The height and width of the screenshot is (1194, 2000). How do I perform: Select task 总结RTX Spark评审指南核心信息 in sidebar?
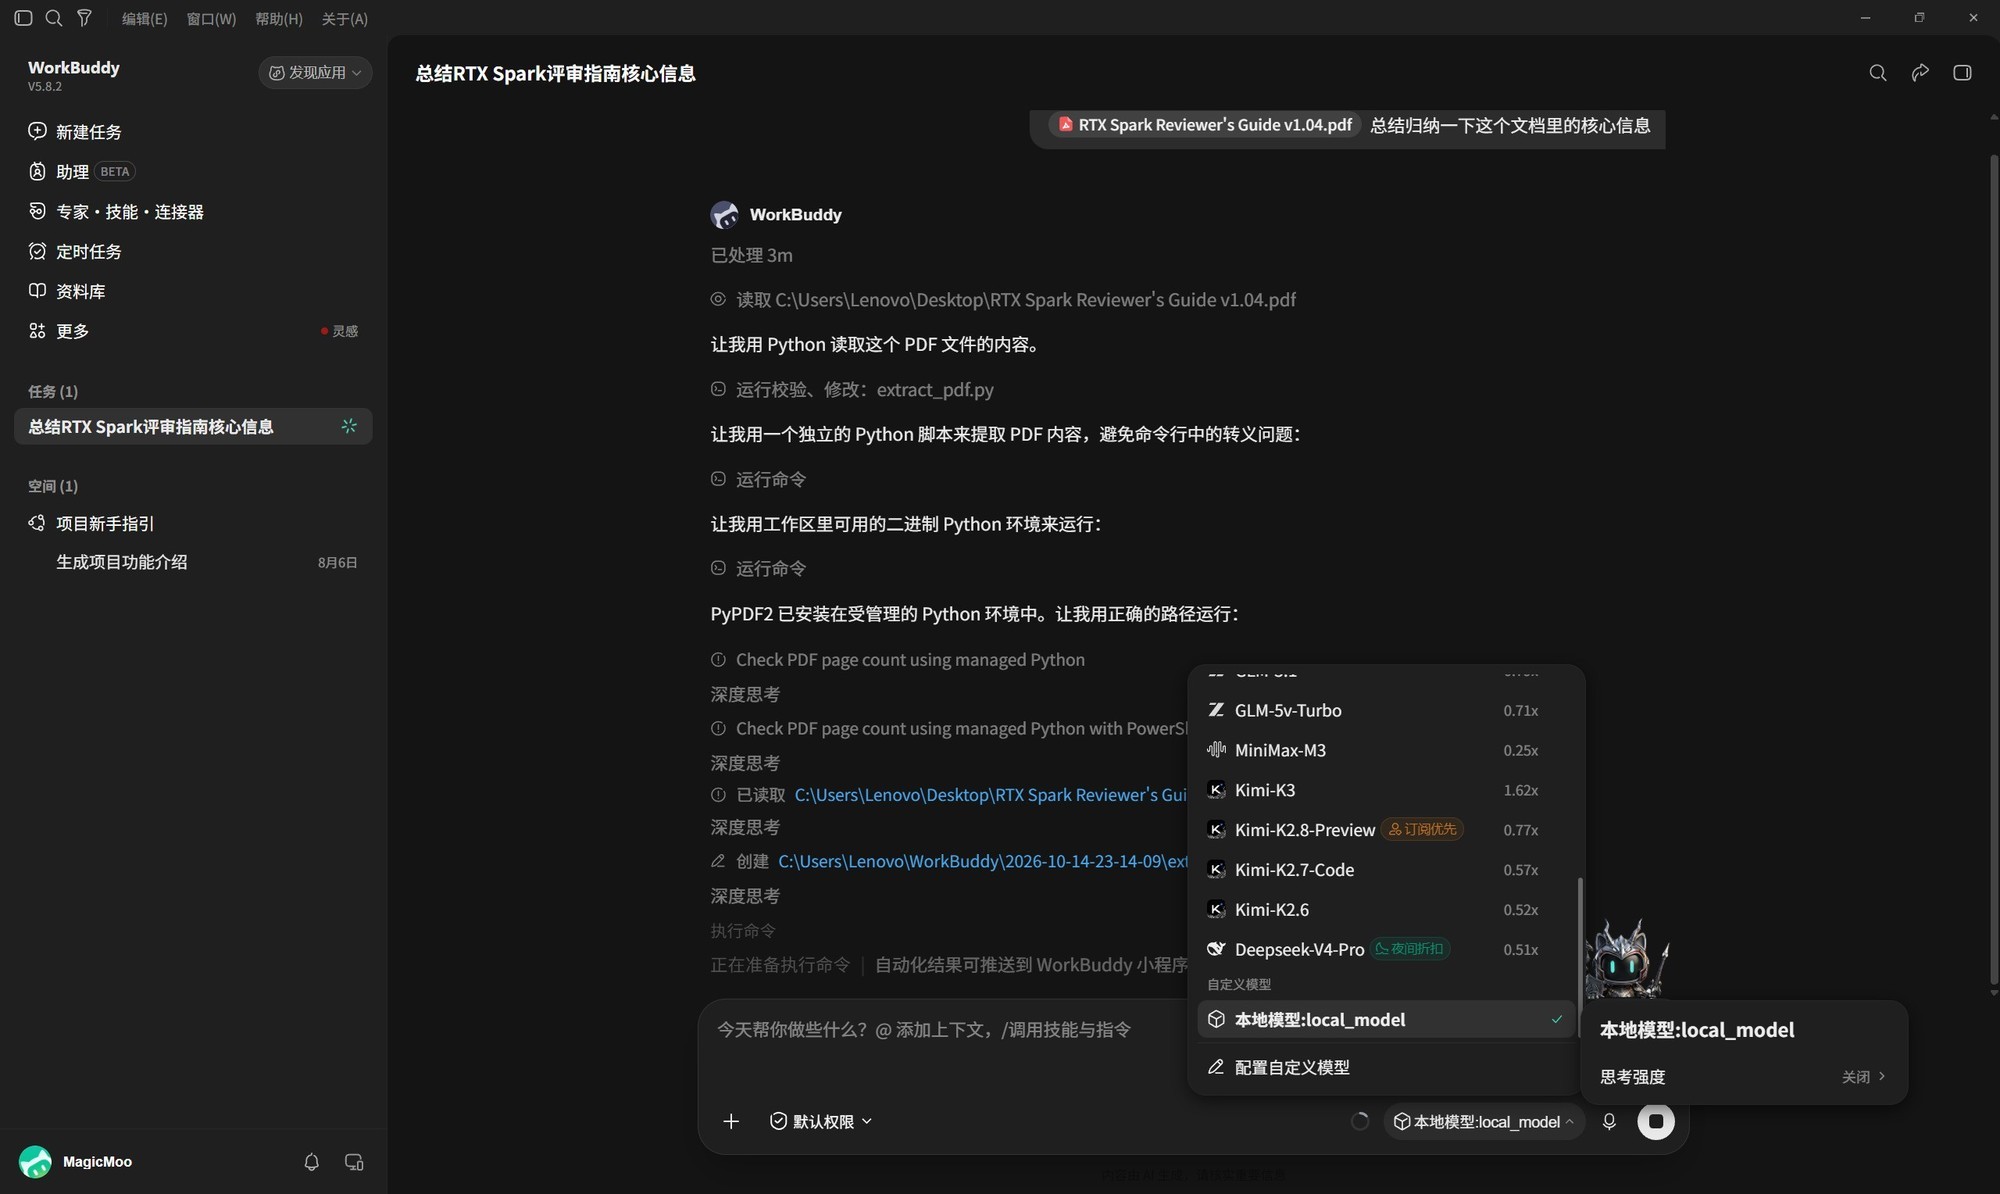point(193,427)
